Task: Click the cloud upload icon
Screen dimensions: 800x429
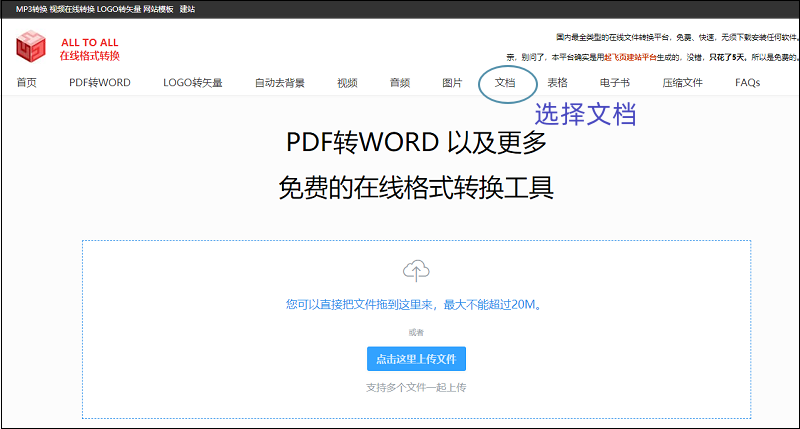Action: tap(416, 270)
